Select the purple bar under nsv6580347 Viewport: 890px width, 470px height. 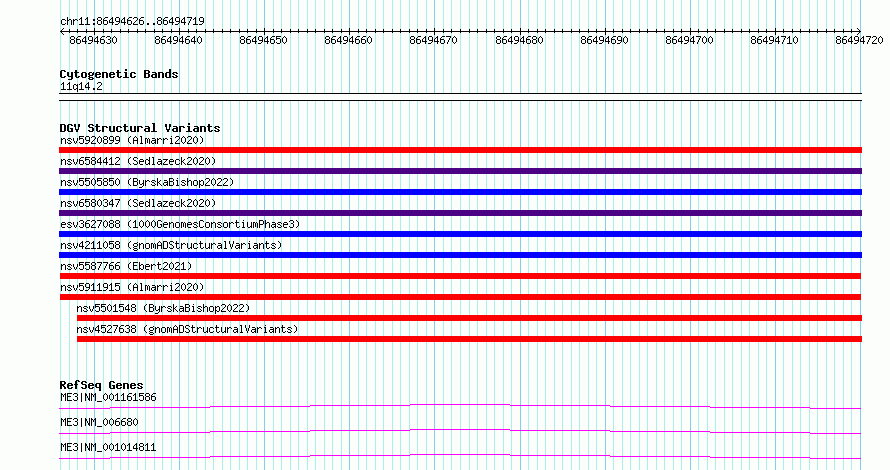click(460, 213)
